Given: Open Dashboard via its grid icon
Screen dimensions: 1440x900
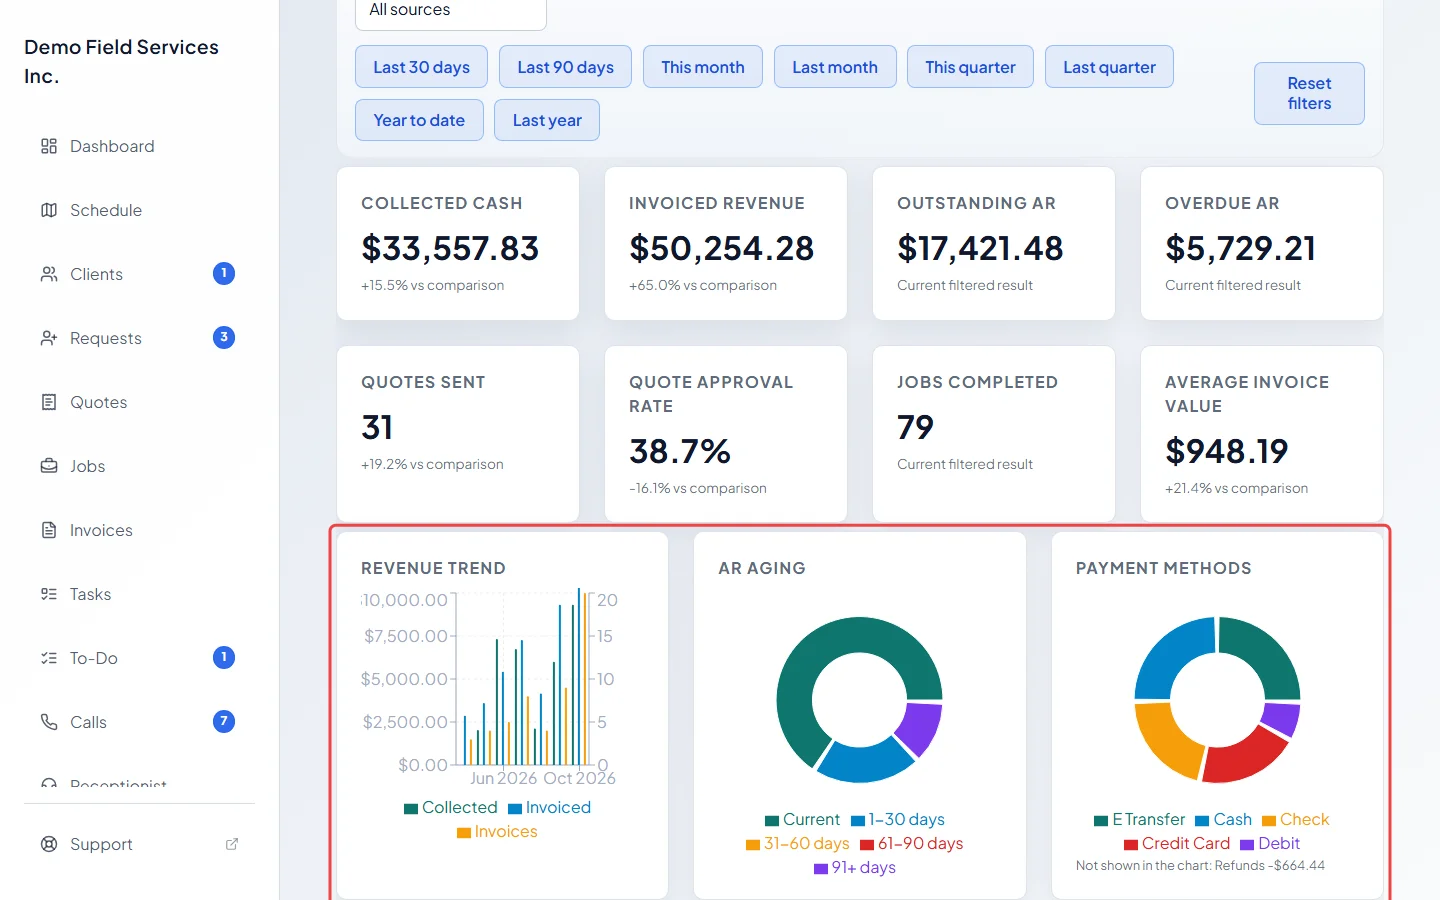Looking at the screenshot, I should pos(49,146).
